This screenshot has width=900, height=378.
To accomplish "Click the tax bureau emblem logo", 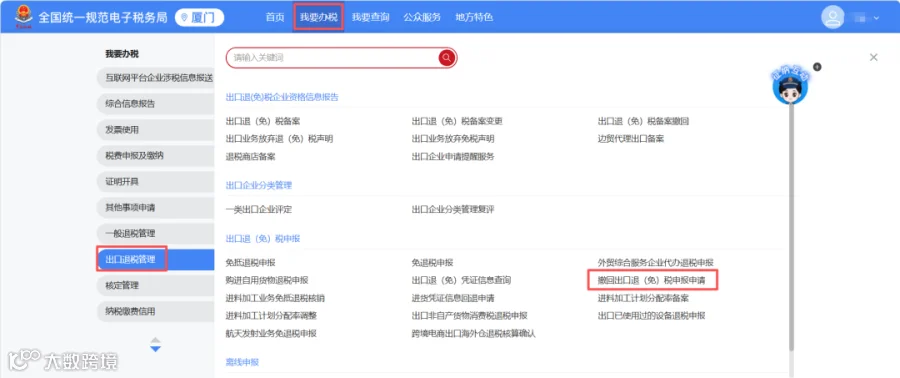I will 24,17.
